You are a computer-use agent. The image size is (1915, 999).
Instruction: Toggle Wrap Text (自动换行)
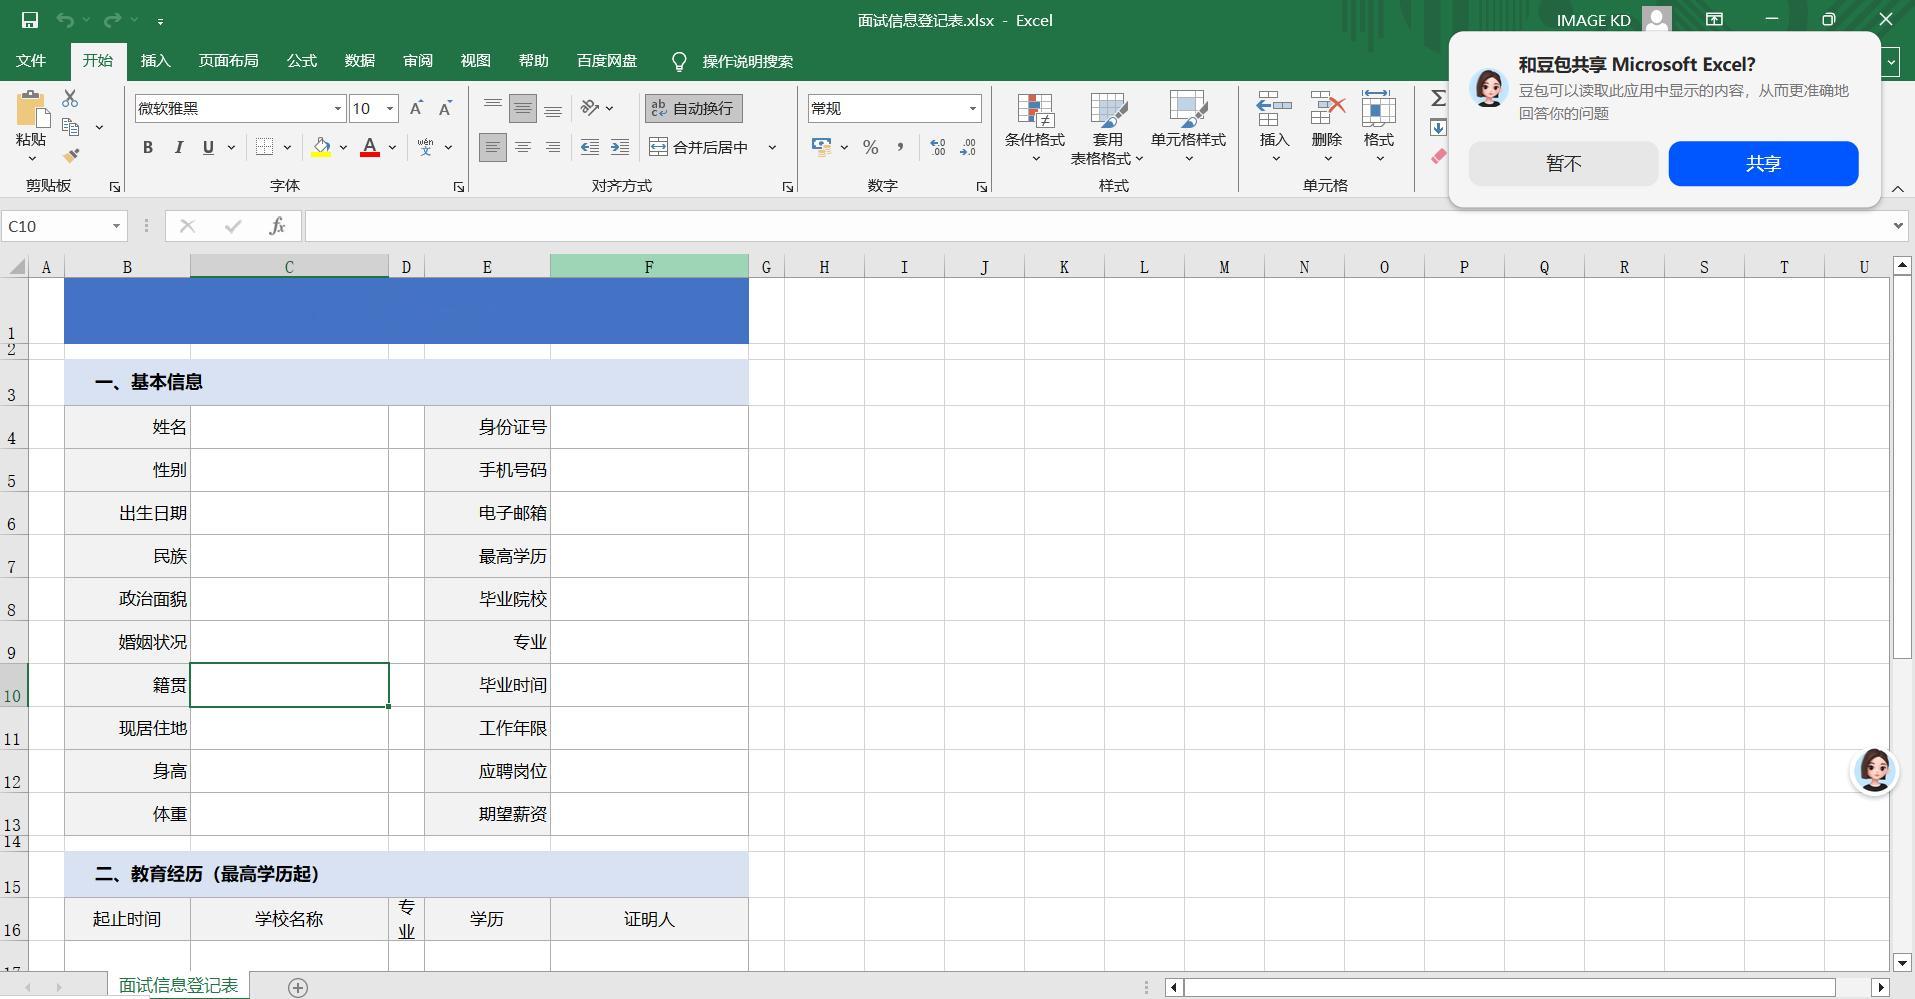tap(693, 108)
